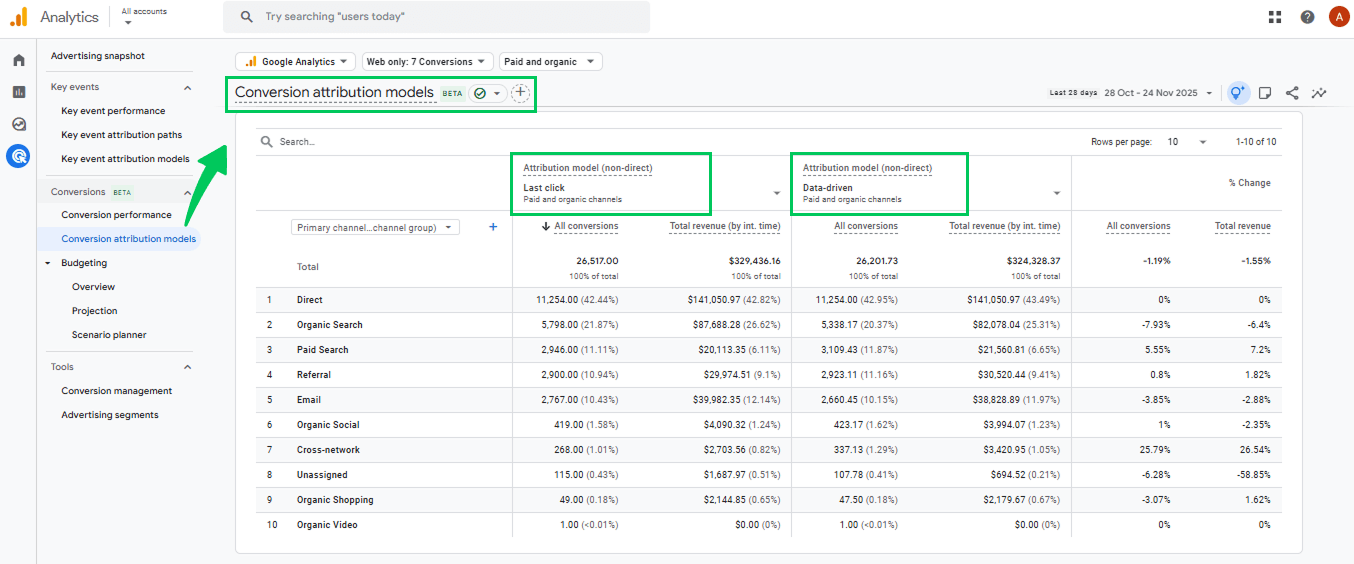Click the add comparison plus icon by title
The image size is (1354, 564).
pos(520,93)
